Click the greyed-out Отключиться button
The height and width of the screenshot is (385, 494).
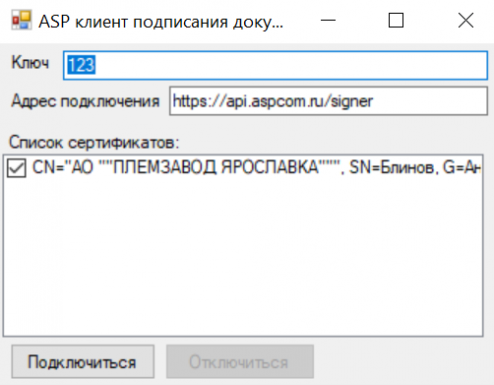240,362
